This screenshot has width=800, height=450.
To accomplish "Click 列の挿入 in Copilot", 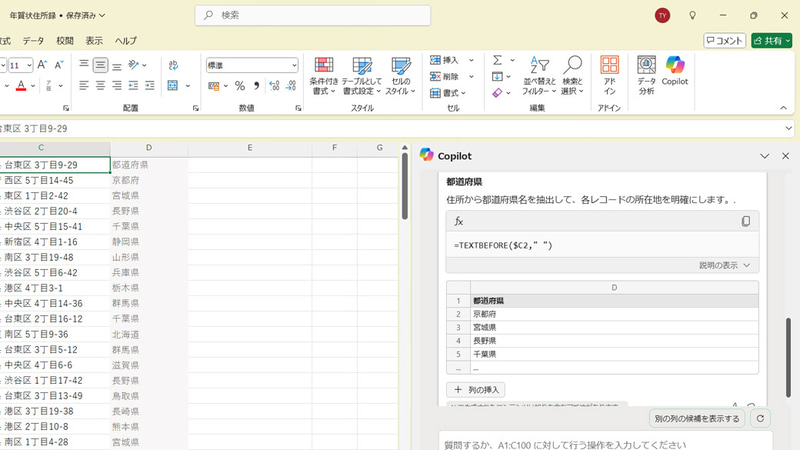I will pyautogui.click(x=476, y=390).
